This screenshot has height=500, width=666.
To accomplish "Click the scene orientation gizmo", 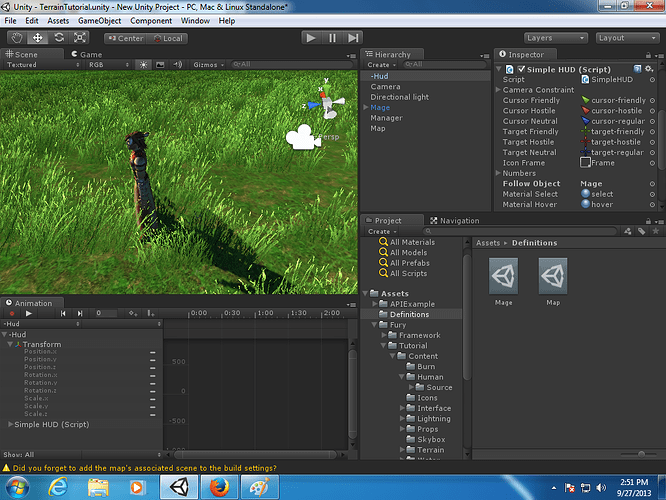I will point(327,102).
